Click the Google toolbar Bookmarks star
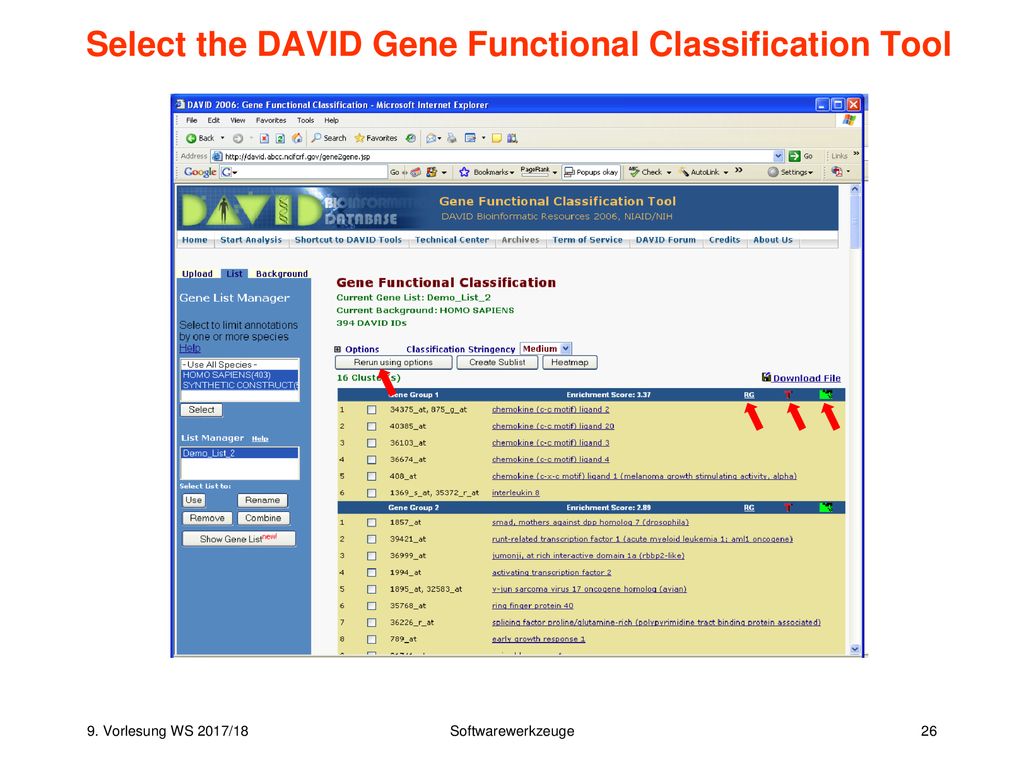 pos(464,172)
